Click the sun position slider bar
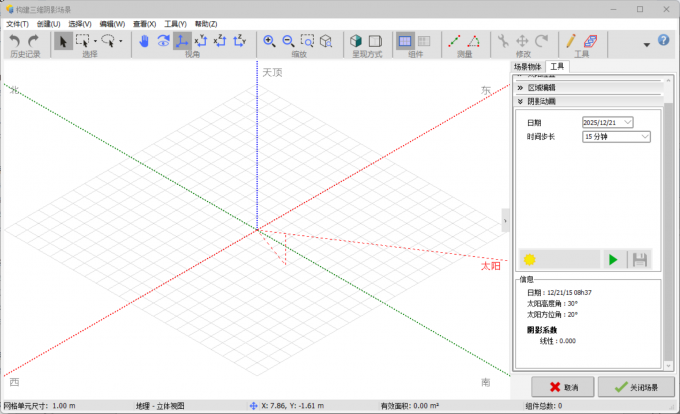 pos(560,260)
